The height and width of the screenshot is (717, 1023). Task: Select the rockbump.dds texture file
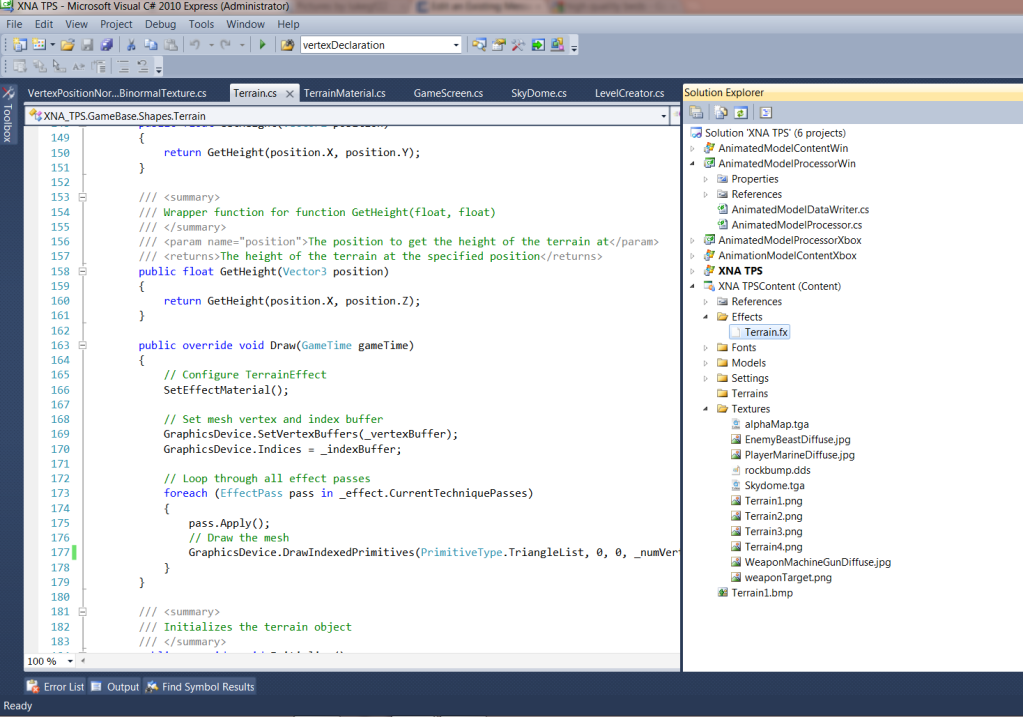pyautogui.click(x=778, y=470)
